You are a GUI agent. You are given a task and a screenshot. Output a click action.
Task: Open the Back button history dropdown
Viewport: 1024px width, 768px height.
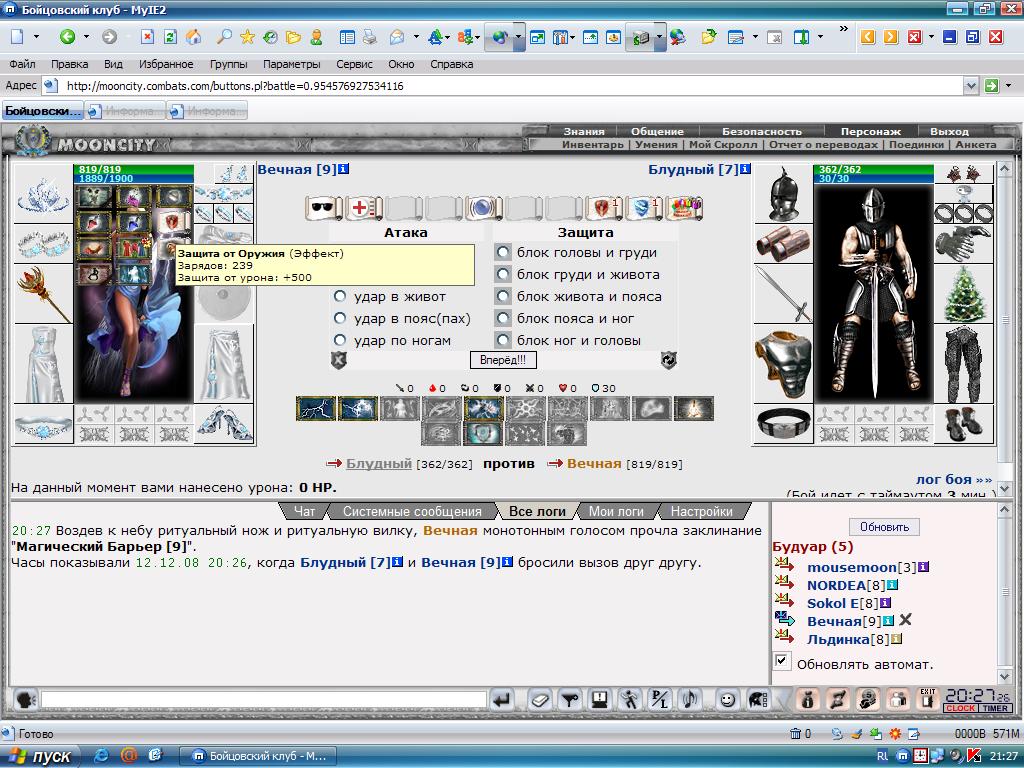click(86, 37)
